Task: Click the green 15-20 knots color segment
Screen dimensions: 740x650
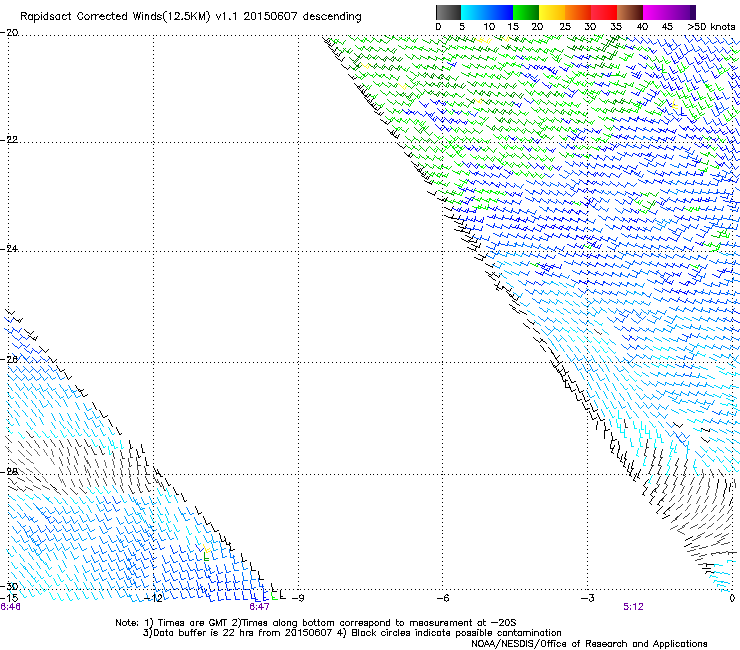Action: (526, 12)
